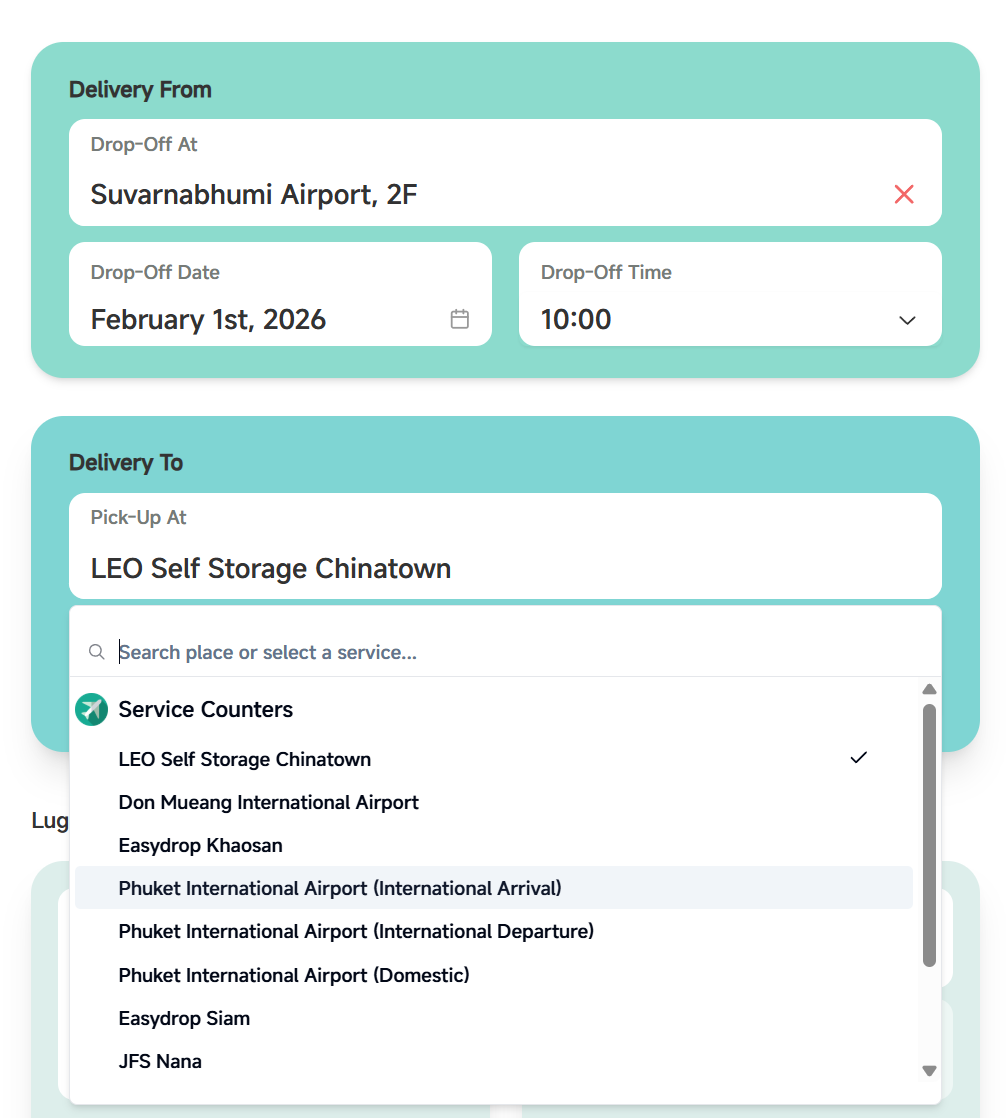Image resolution: width=1006 pixels, height=1118 pixels.
Task: Choose Don Mueang International Airport
Action: click(268, 802)
